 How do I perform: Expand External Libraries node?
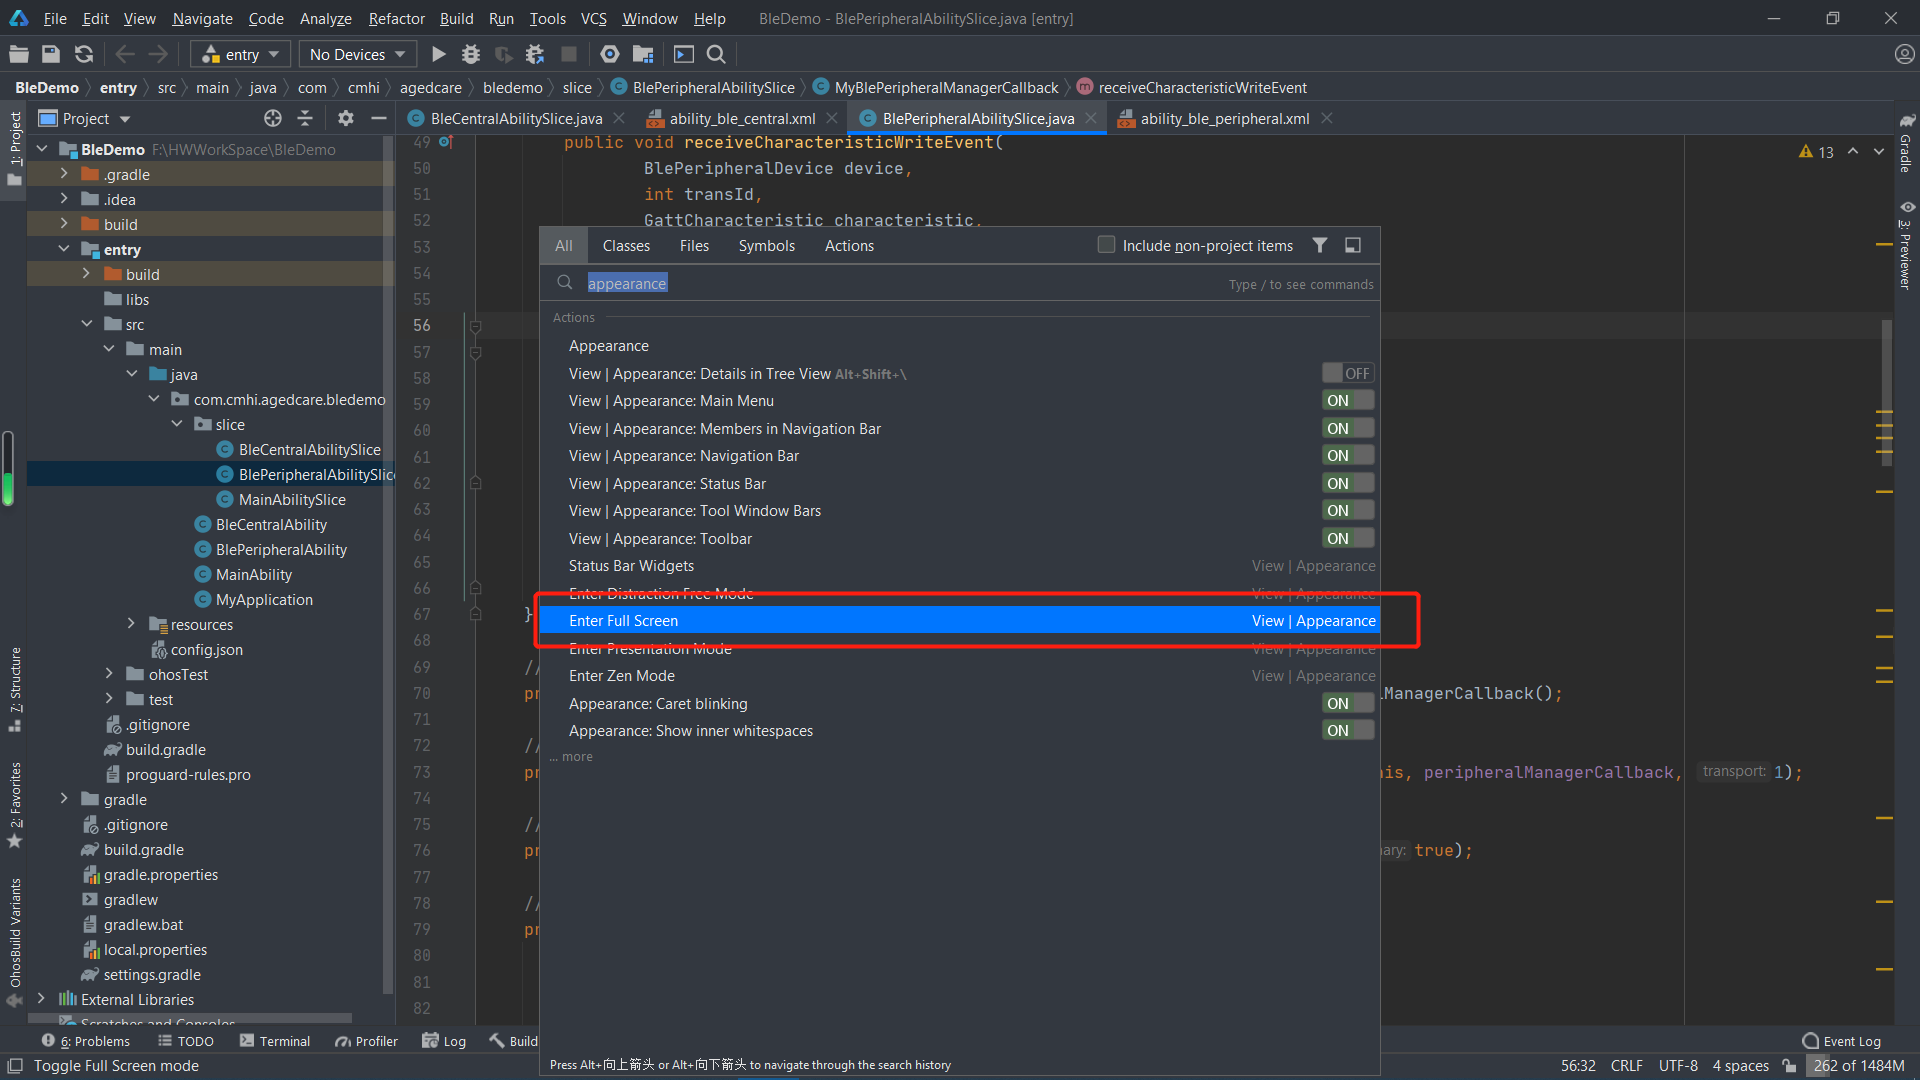[41, 999]
